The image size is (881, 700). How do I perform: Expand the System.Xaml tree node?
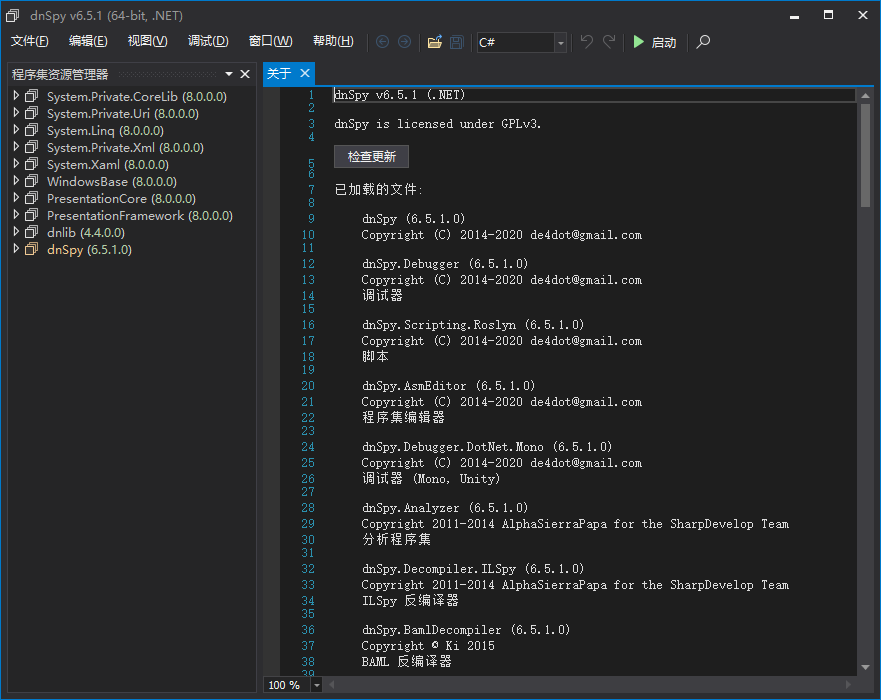tap(16, 164)
